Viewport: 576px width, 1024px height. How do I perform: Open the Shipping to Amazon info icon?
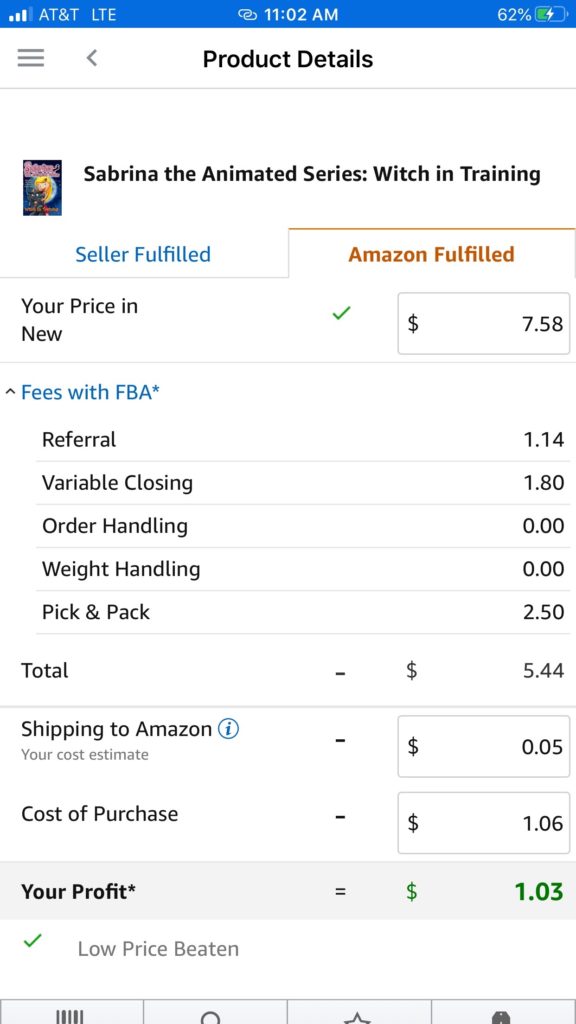click(x=228, y=729)
